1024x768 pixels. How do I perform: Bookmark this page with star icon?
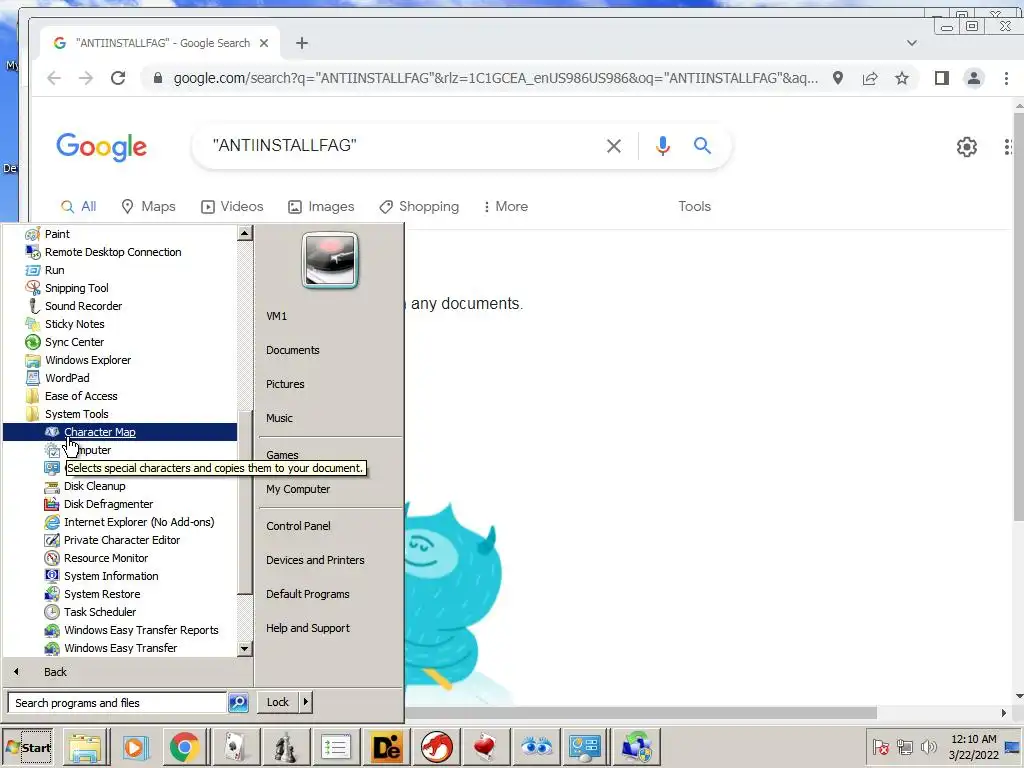click(x=902, y=78)
